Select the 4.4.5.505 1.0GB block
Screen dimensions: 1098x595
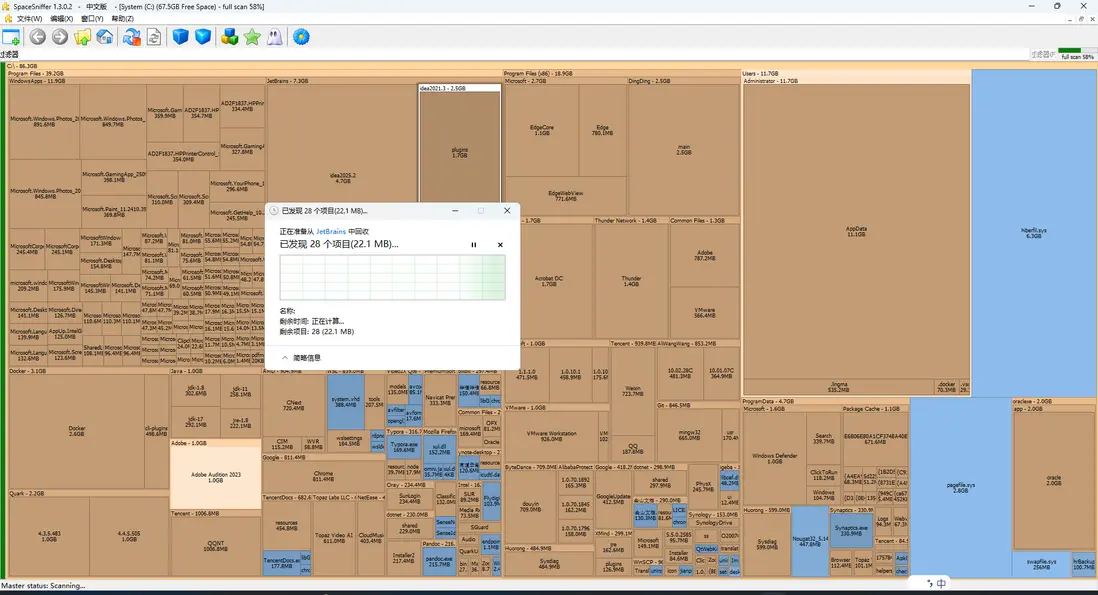click(129, 536)
